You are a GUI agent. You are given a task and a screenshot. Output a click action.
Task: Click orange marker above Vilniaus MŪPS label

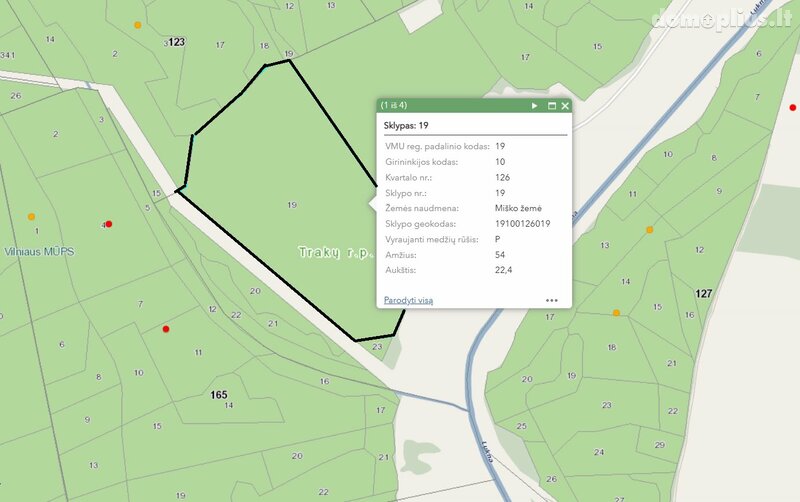(32, 217)
